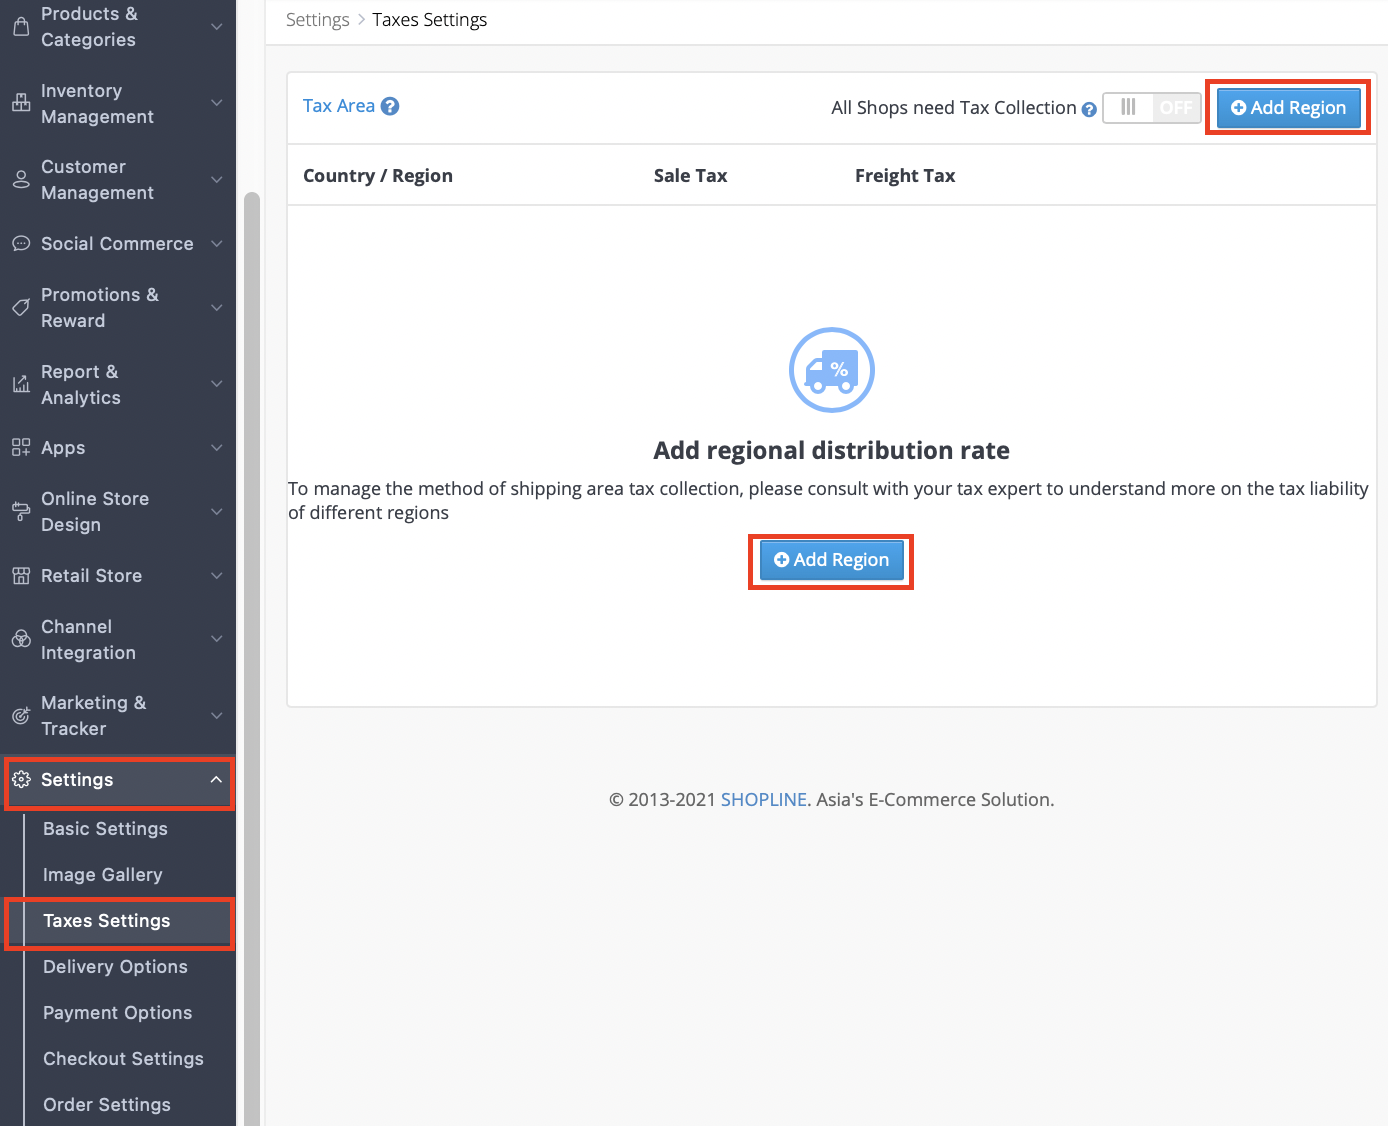Click the help icon beside All Shops need Tax Collection

click(x=1089, y=110)
